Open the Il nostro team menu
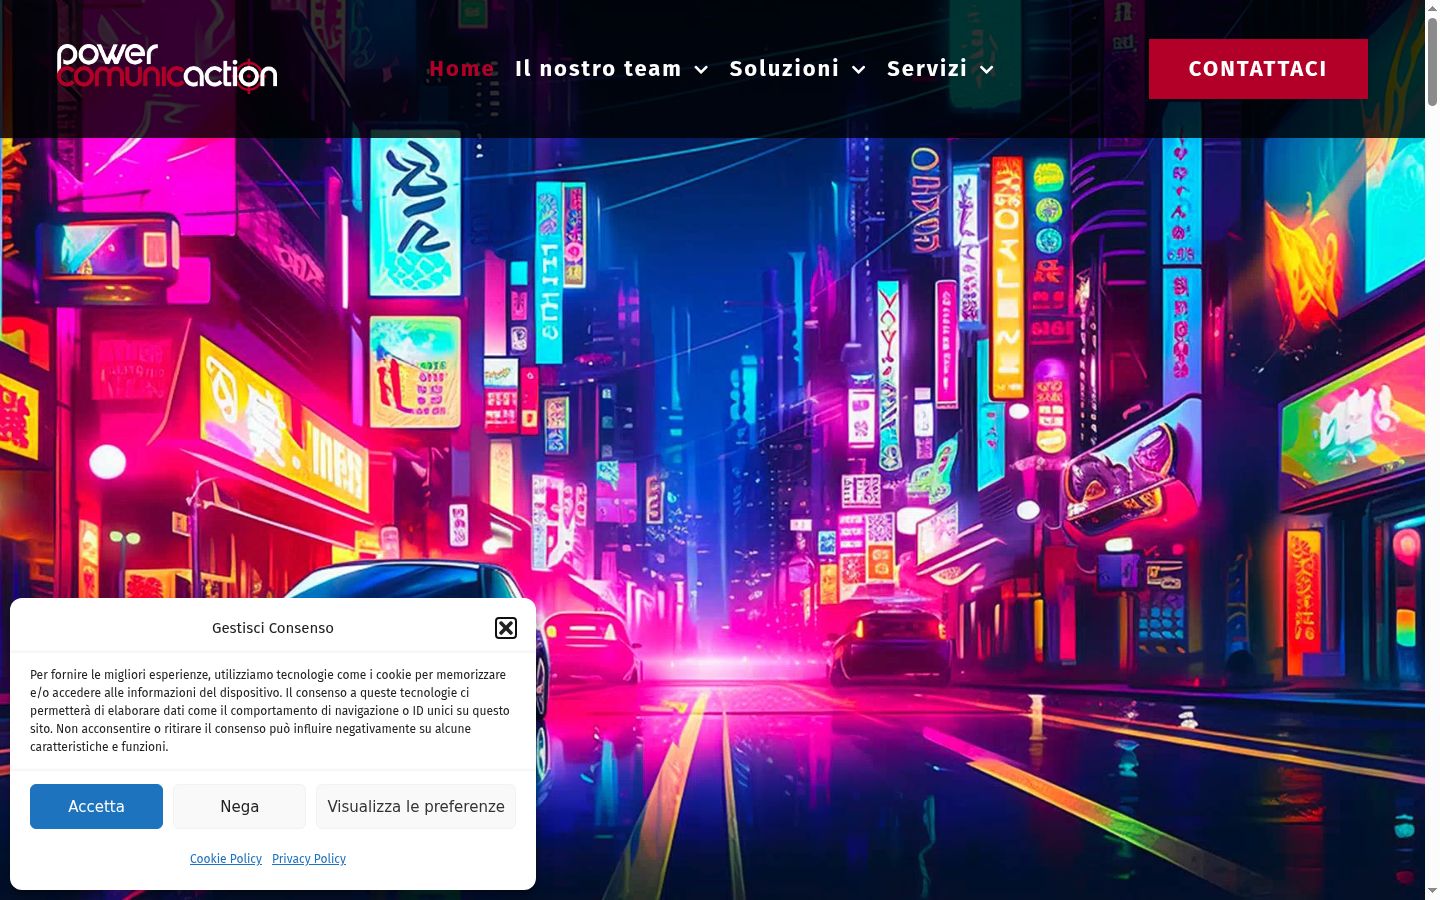The image size is (1440, 900). (598, 68)
